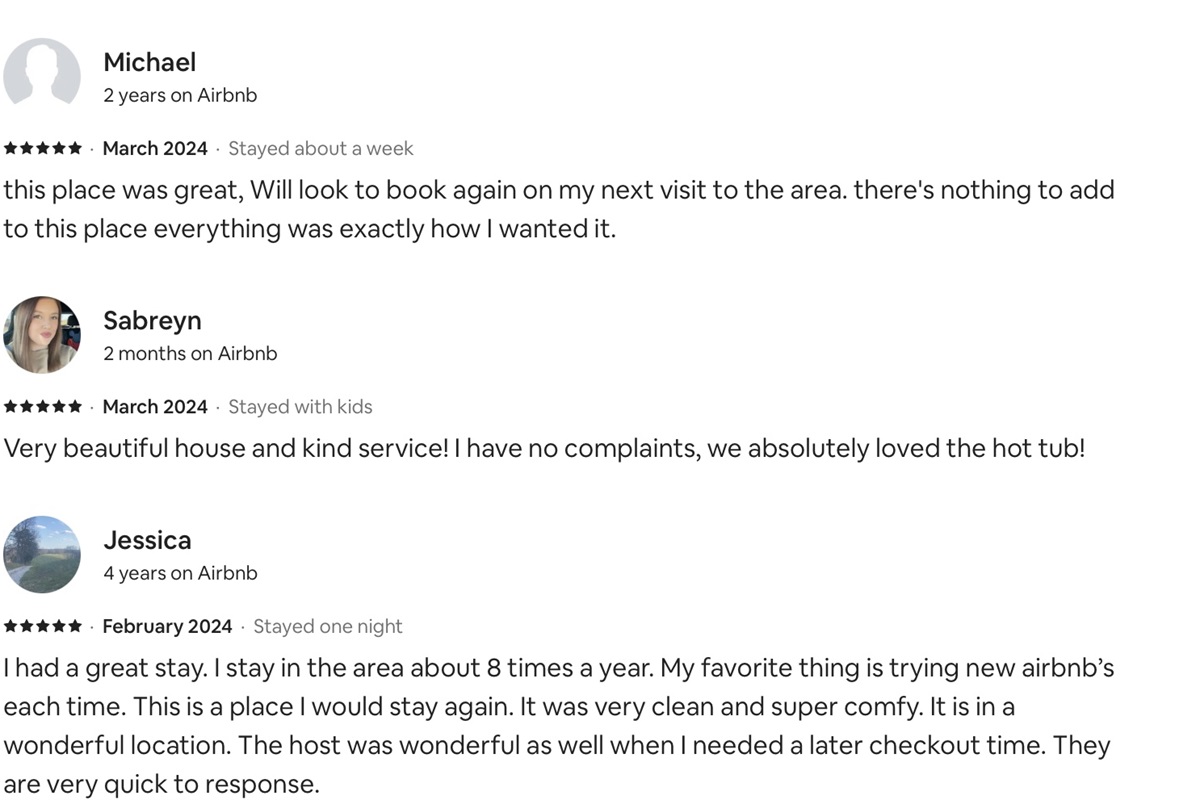
Task: Click the reviewer name Michael
Action: coord(149,62)
